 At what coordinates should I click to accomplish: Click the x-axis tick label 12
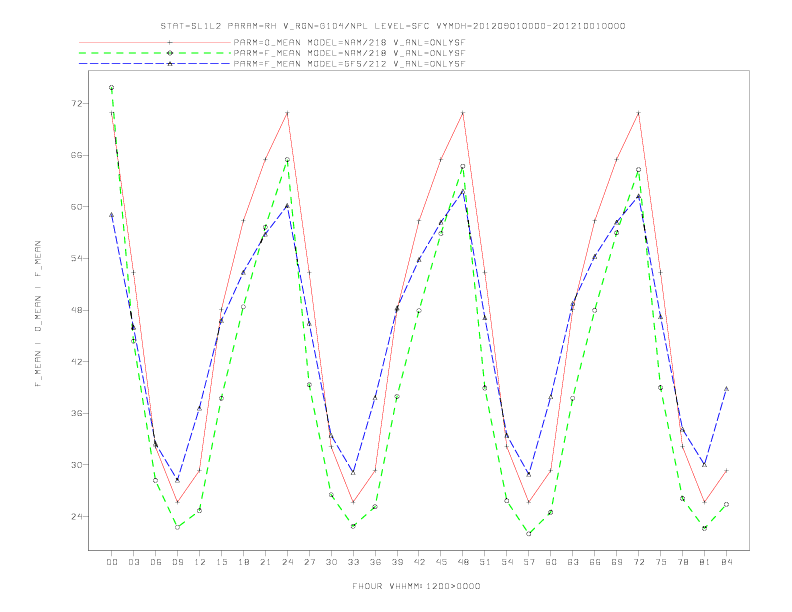click(x=200, y=562)
